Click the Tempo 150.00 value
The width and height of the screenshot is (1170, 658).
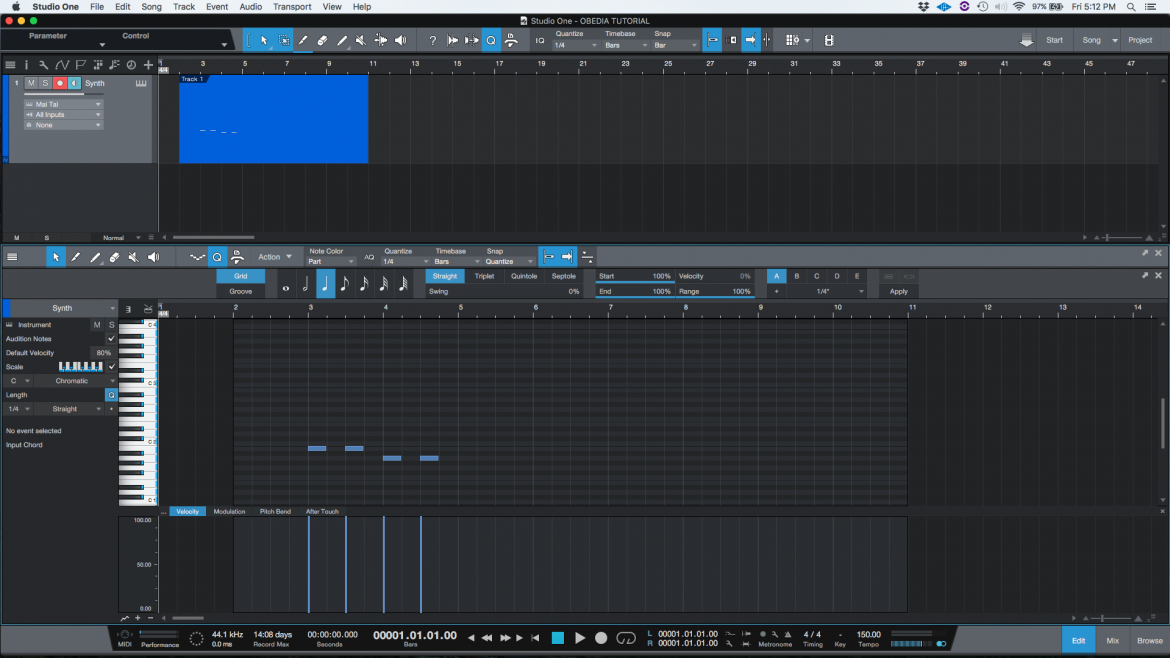pyautogui.click(x=869, y=635)
